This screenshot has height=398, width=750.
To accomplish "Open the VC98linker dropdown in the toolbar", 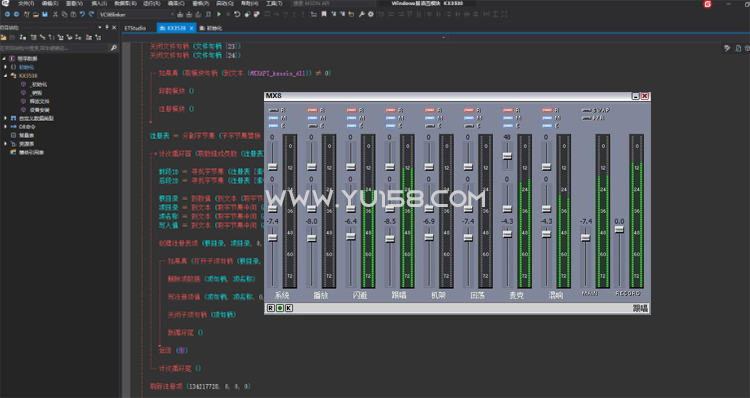I will (172, 14).
